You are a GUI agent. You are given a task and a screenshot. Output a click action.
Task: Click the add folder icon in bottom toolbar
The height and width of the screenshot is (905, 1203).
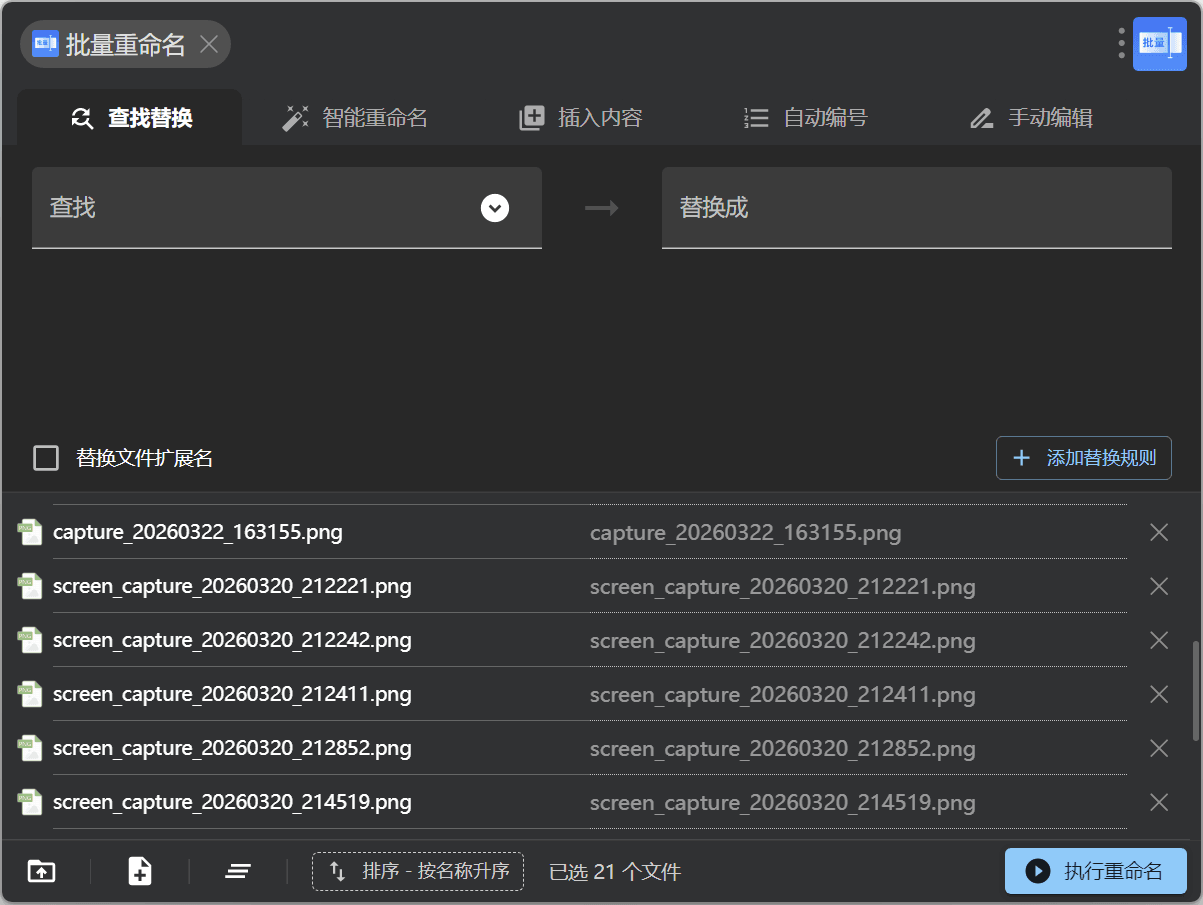(41, 871)
